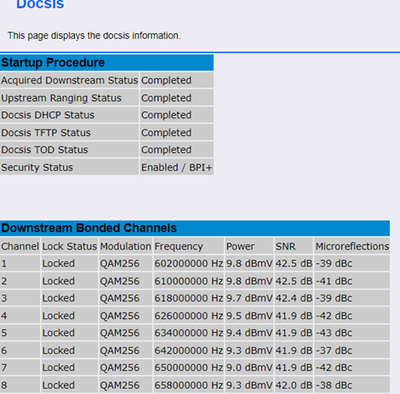The image size is (400, 394).
Task: Select the -37 dBc microreflections cell
Action: pyautogui.click(x=352, y=350)
